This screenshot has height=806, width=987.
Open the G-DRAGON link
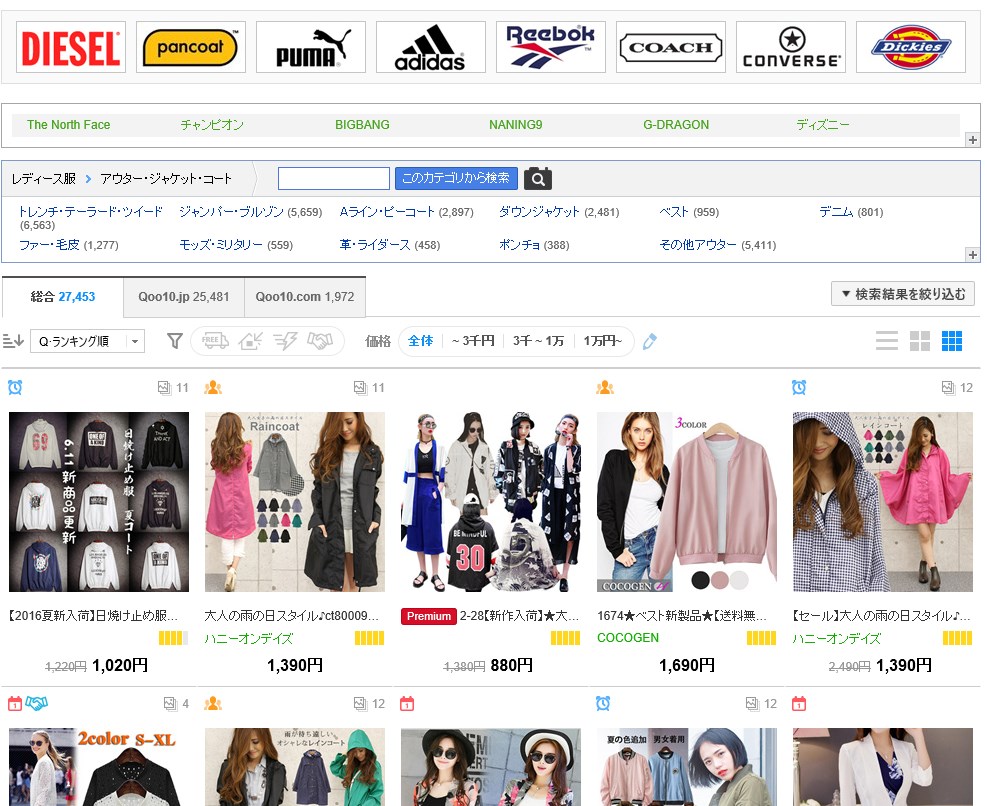point(676,125)
